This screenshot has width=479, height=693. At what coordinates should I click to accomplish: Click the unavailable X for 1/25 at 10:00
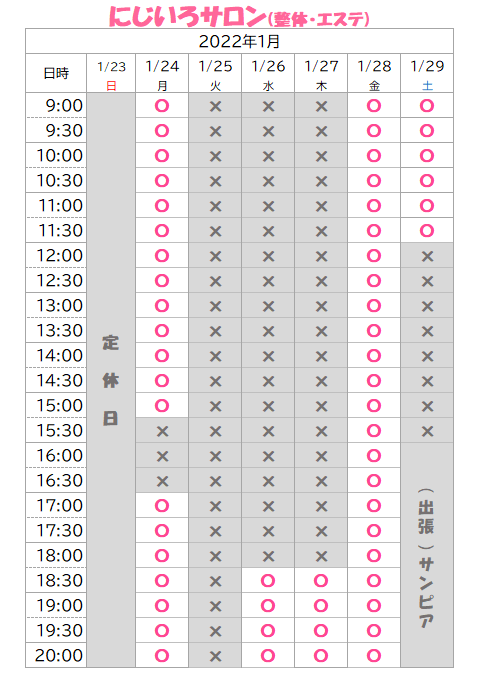coord(215,156)
